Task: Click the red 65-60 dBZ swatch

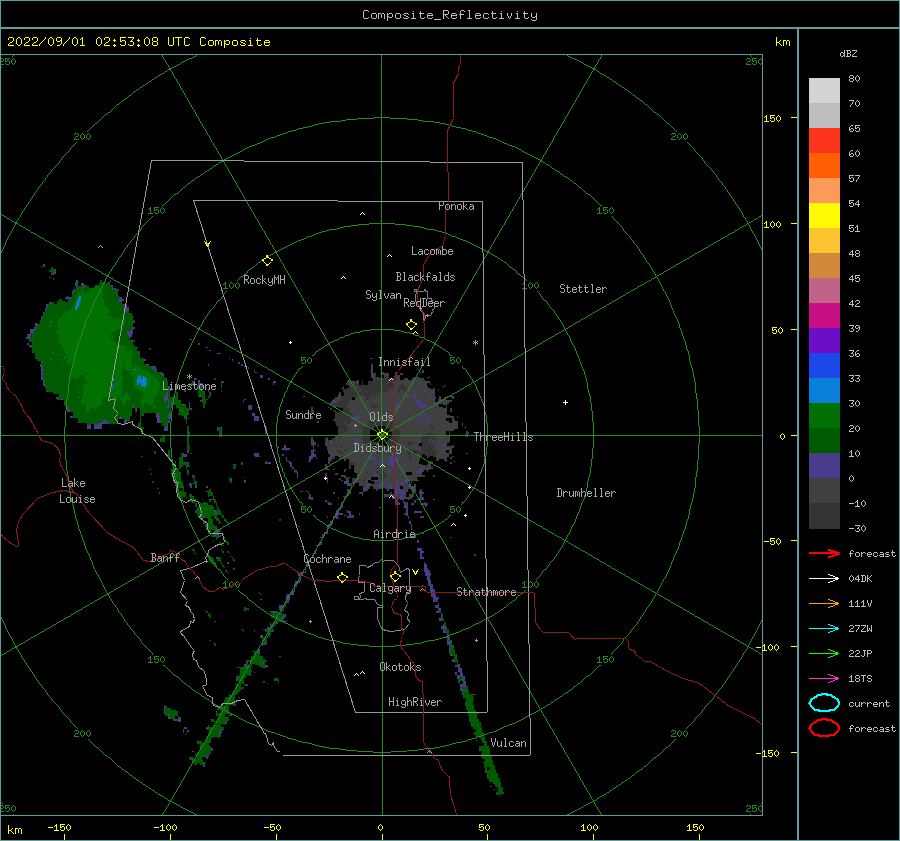Action: click(x=824, y=141)
